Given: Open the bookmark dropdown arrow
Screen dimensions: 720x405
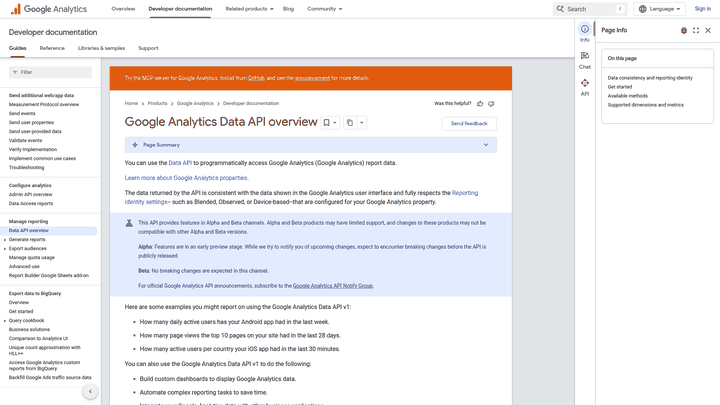Looking at the screenshot, I should coord(335,123).
